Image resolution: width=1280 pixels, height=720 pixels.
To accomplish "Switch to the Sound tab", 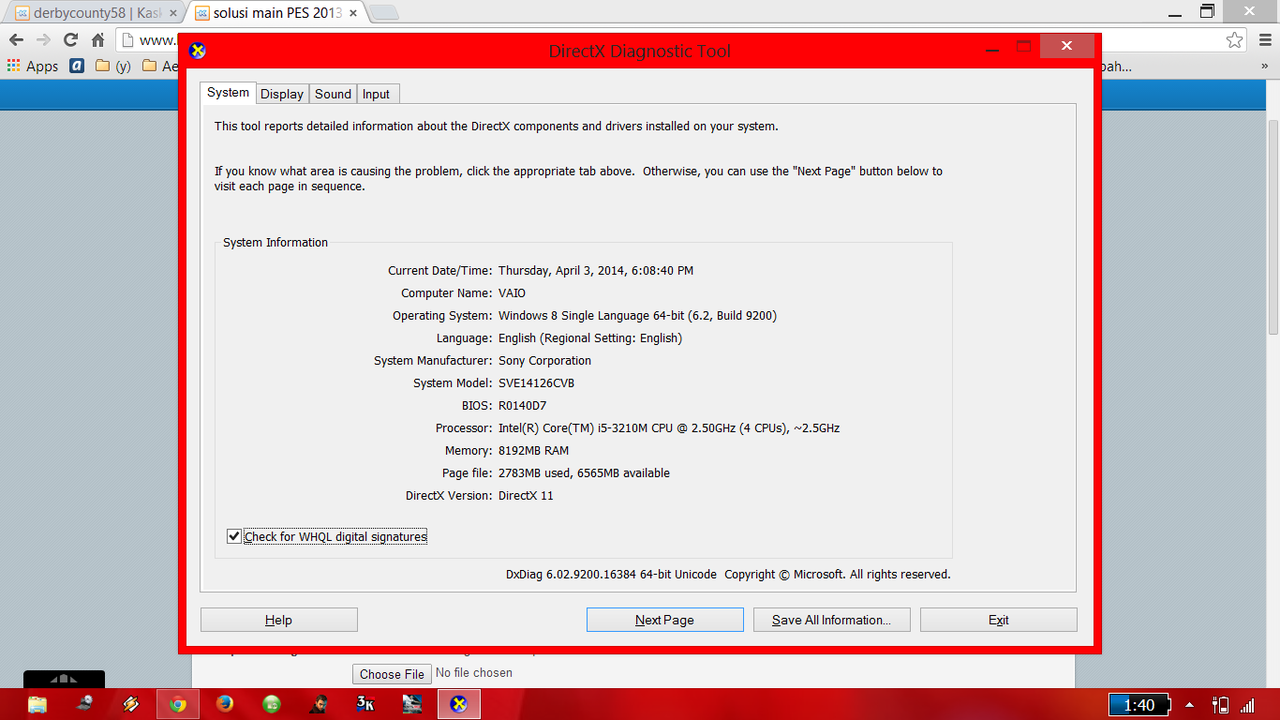I will [333, 94].
